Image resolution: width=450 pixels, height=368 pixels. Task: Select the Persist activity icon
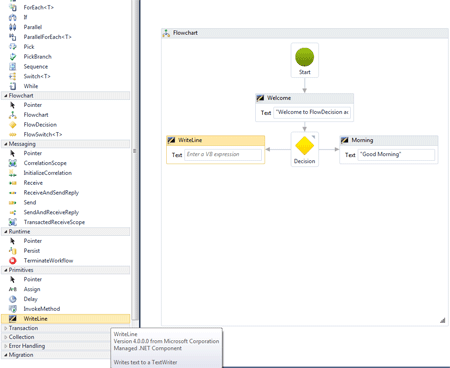pos(13,251)
